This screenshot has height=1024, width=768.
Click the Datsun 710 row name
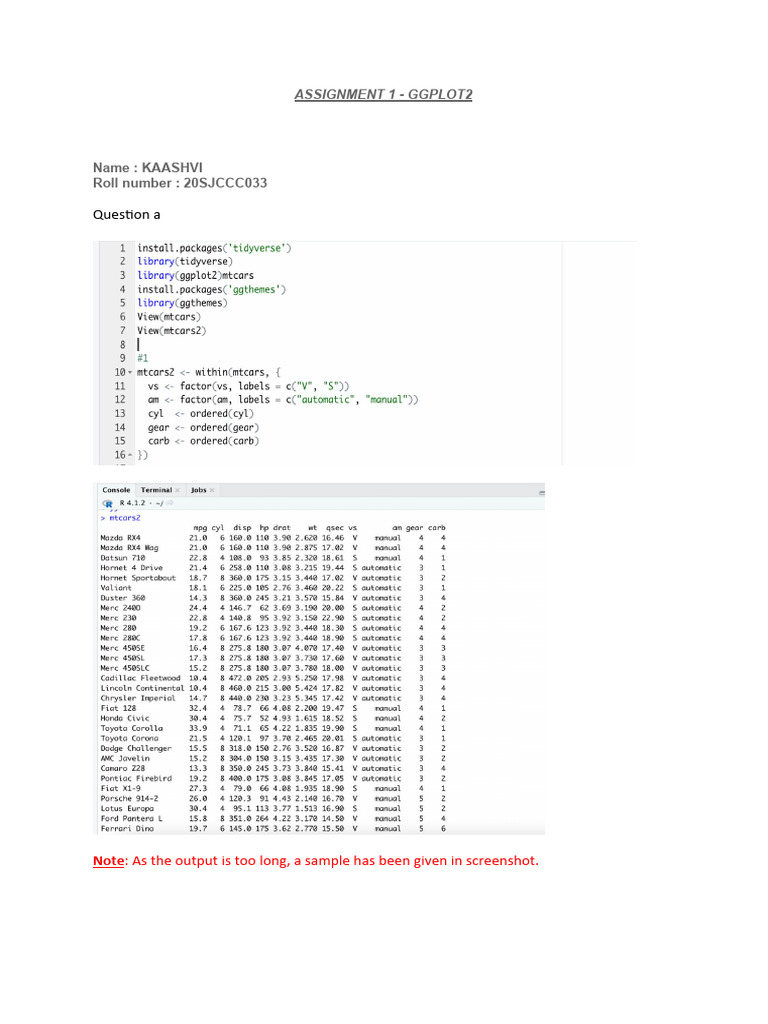point(123,558)
